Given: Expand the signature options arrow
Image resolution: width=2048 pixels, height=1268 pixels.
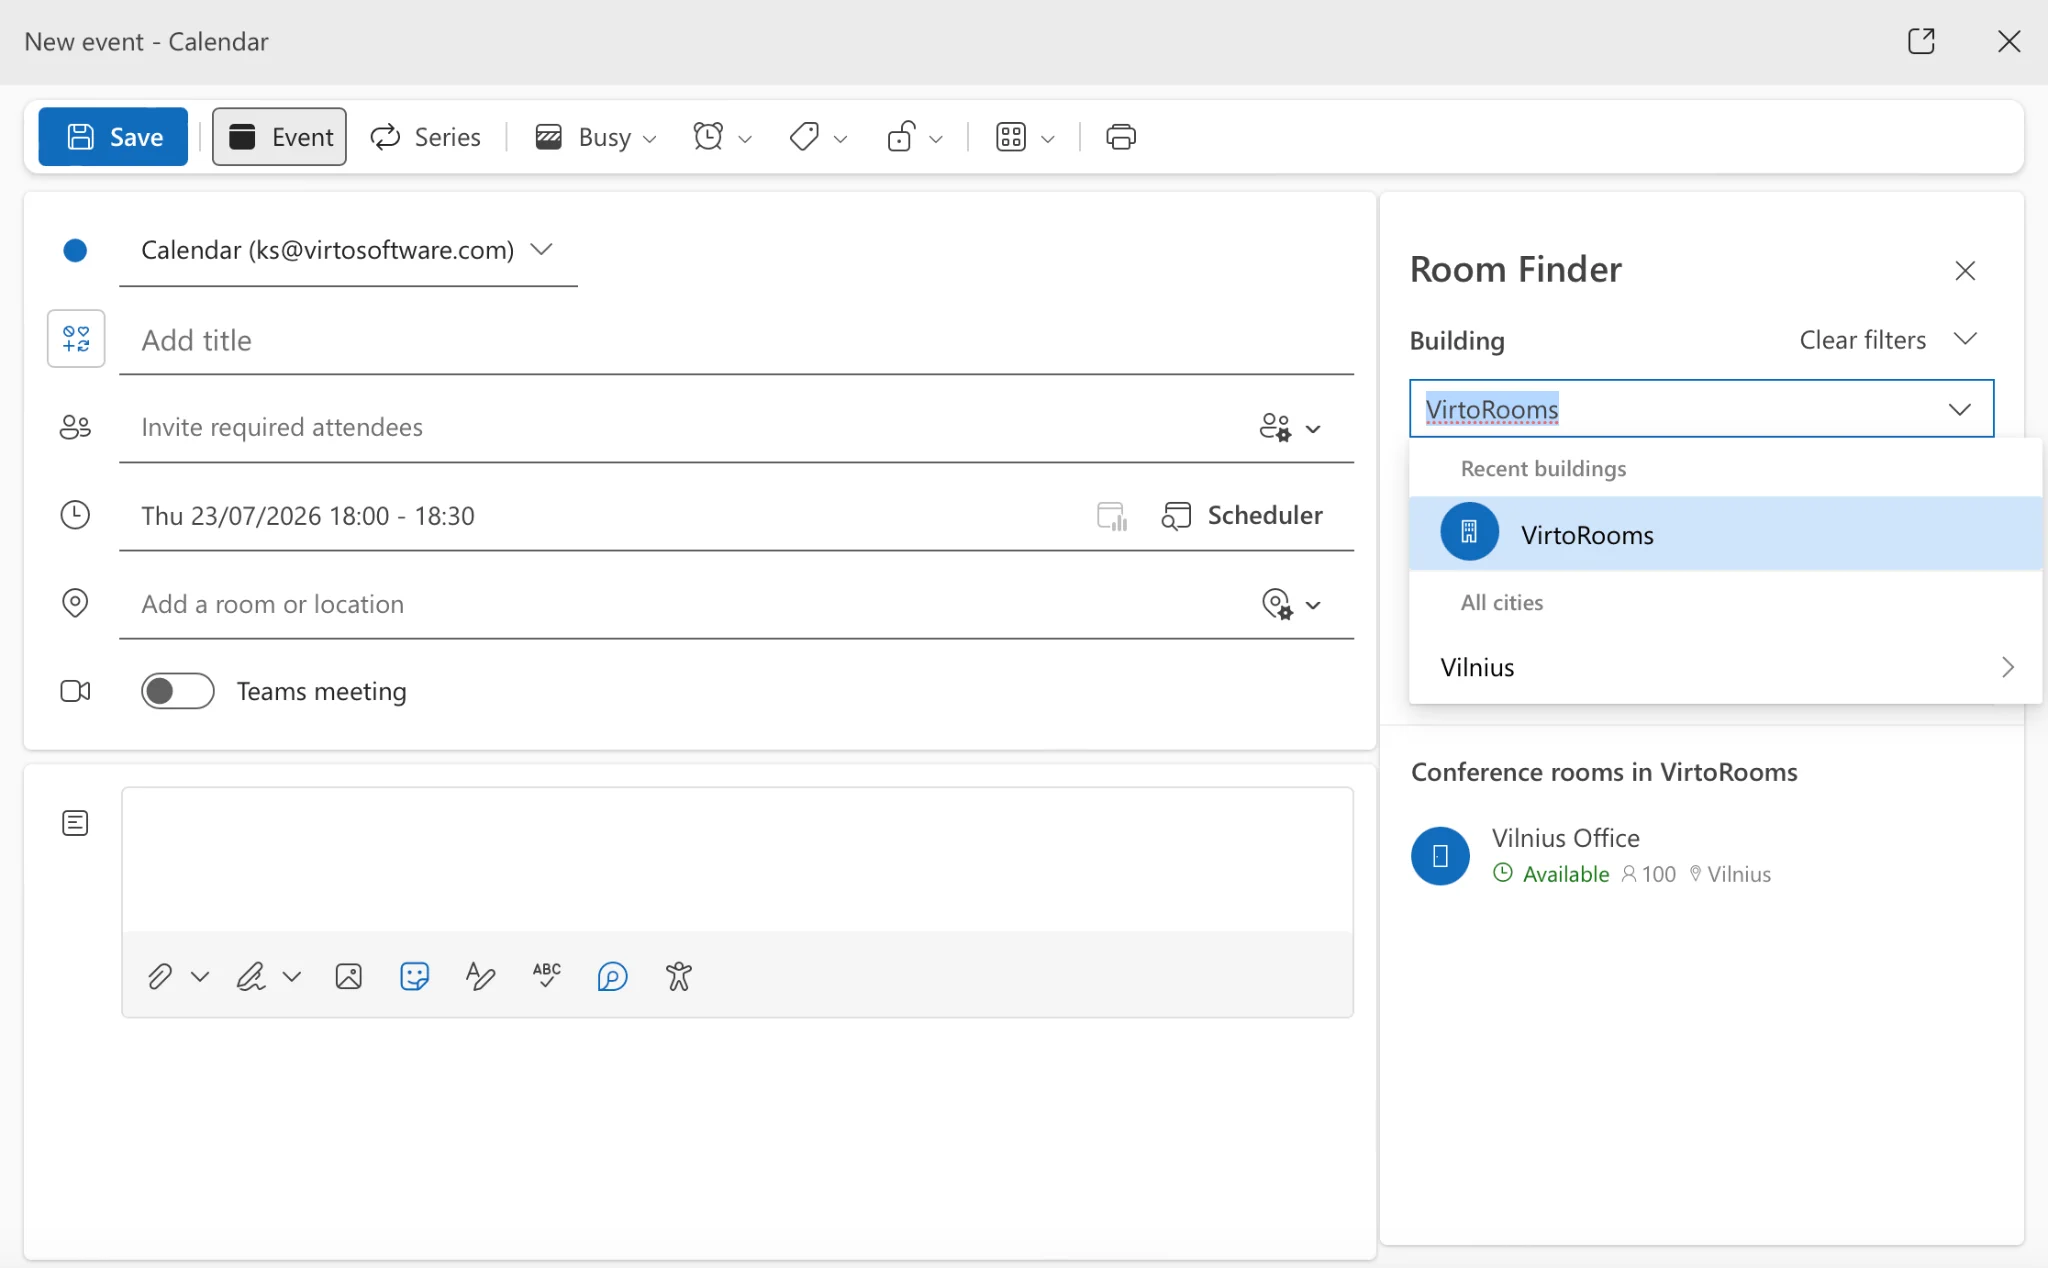Looking at the screenshot, I should (x=292, y=976).
